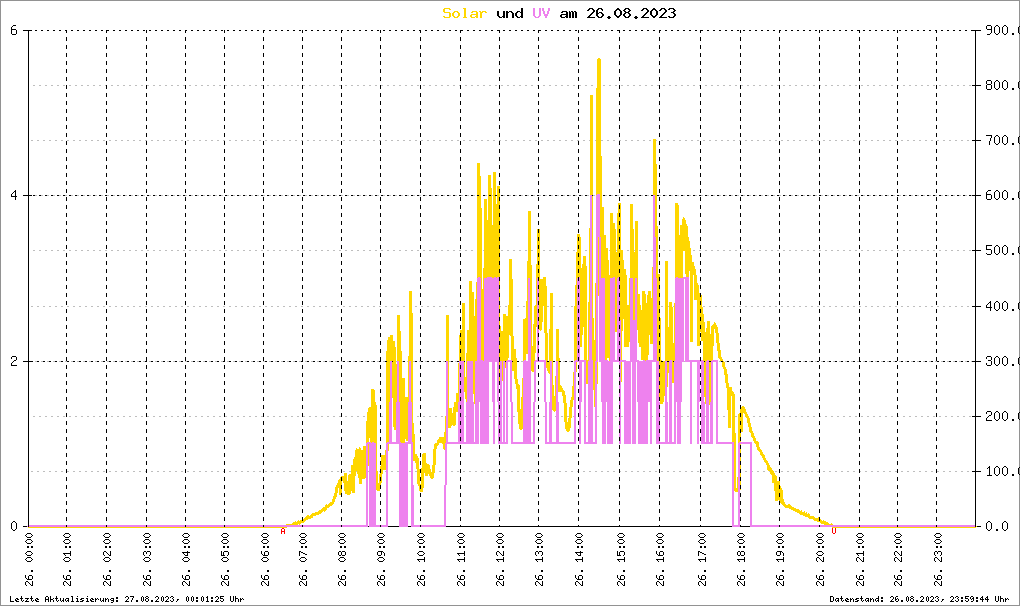Click the right axis value 500.0

pos(998,251)
